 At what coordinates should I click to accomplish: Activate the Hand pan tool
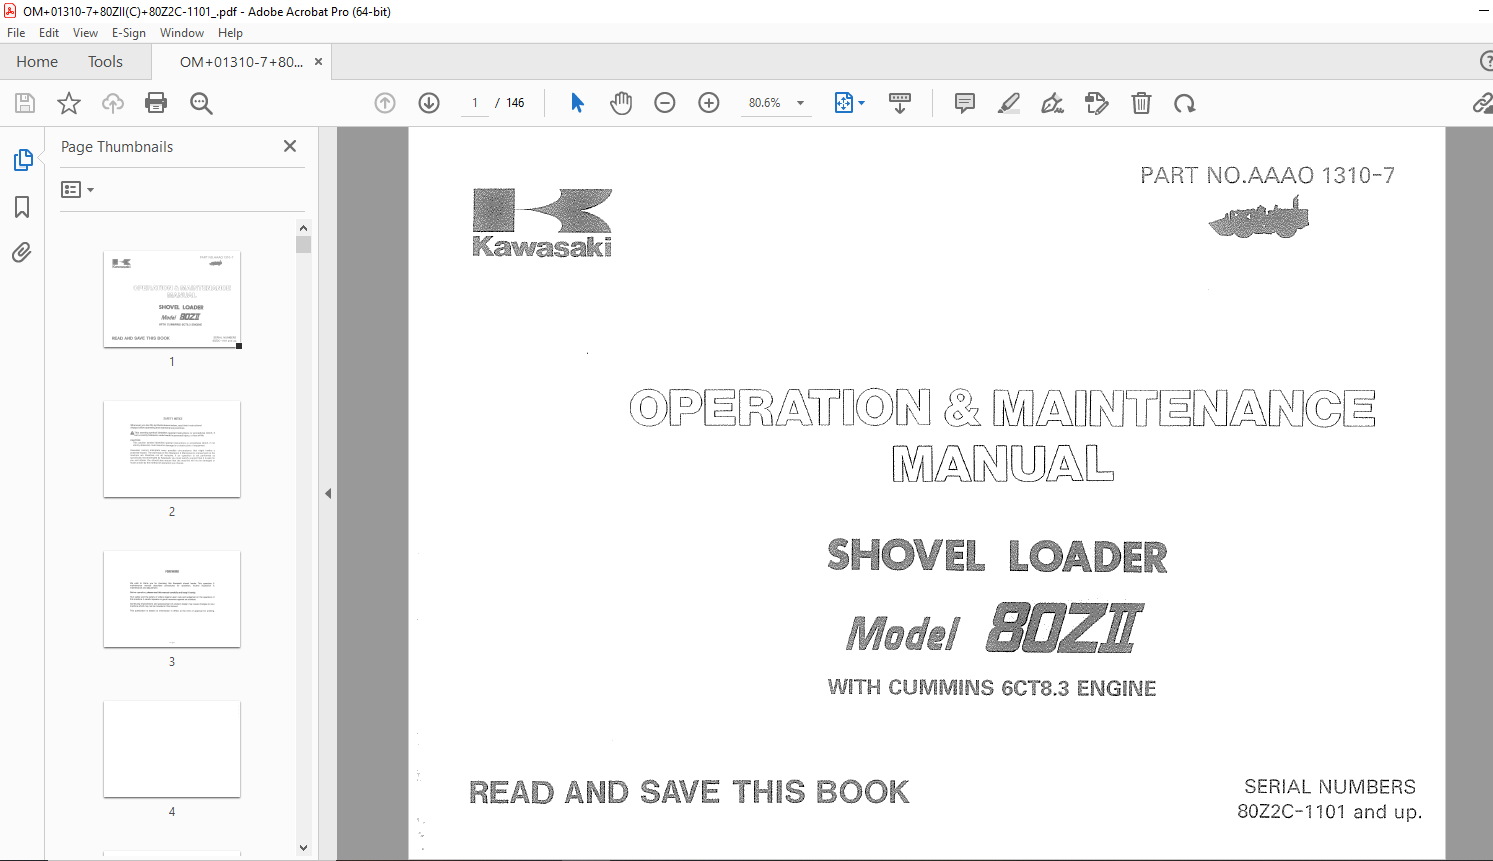[x=621, y=103]
